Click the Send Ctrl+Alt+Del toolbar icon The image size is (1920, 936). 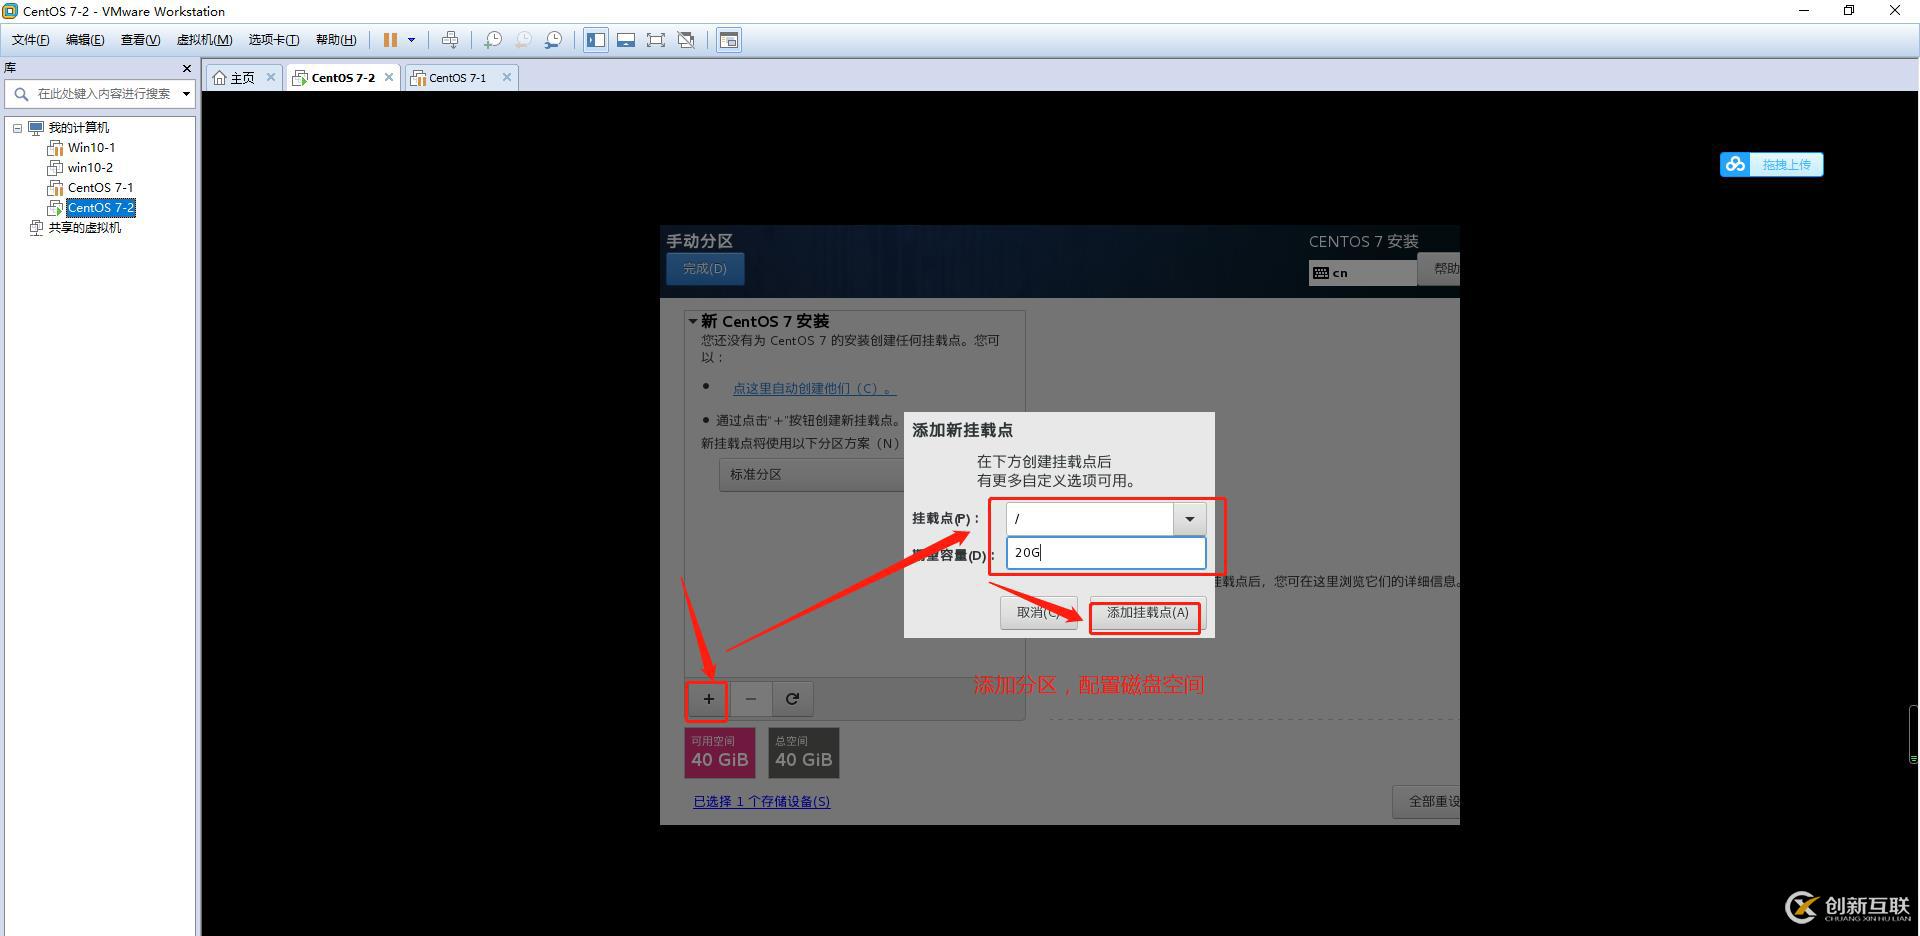coord(450,40)
